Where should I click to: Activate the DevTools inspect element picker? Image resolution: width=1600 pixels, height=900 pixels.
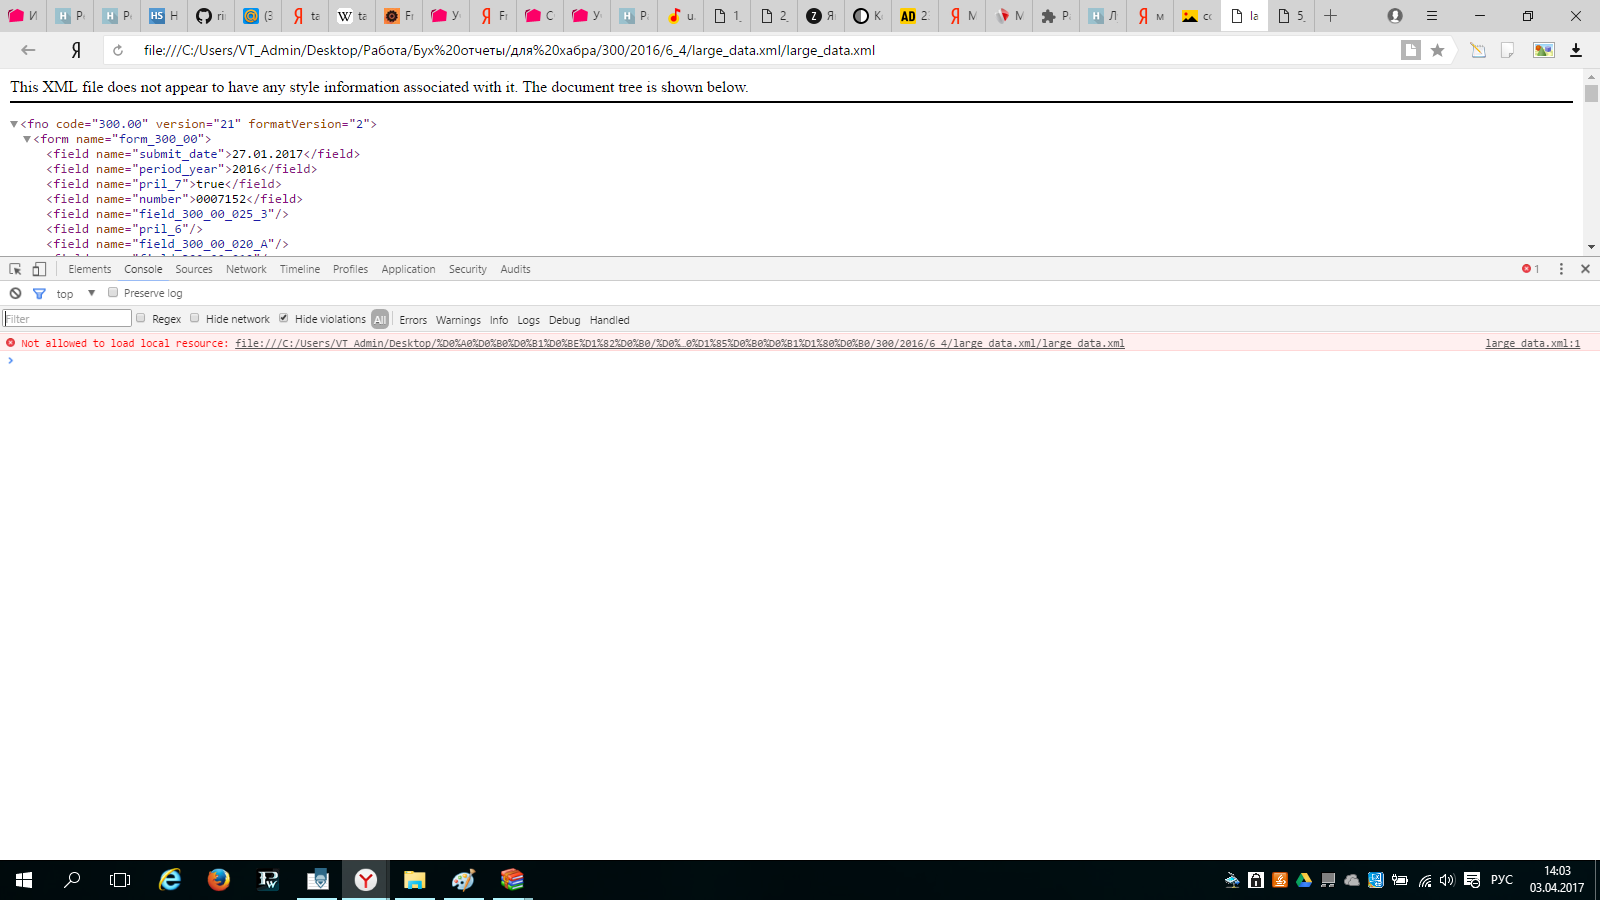click(15, 269)
